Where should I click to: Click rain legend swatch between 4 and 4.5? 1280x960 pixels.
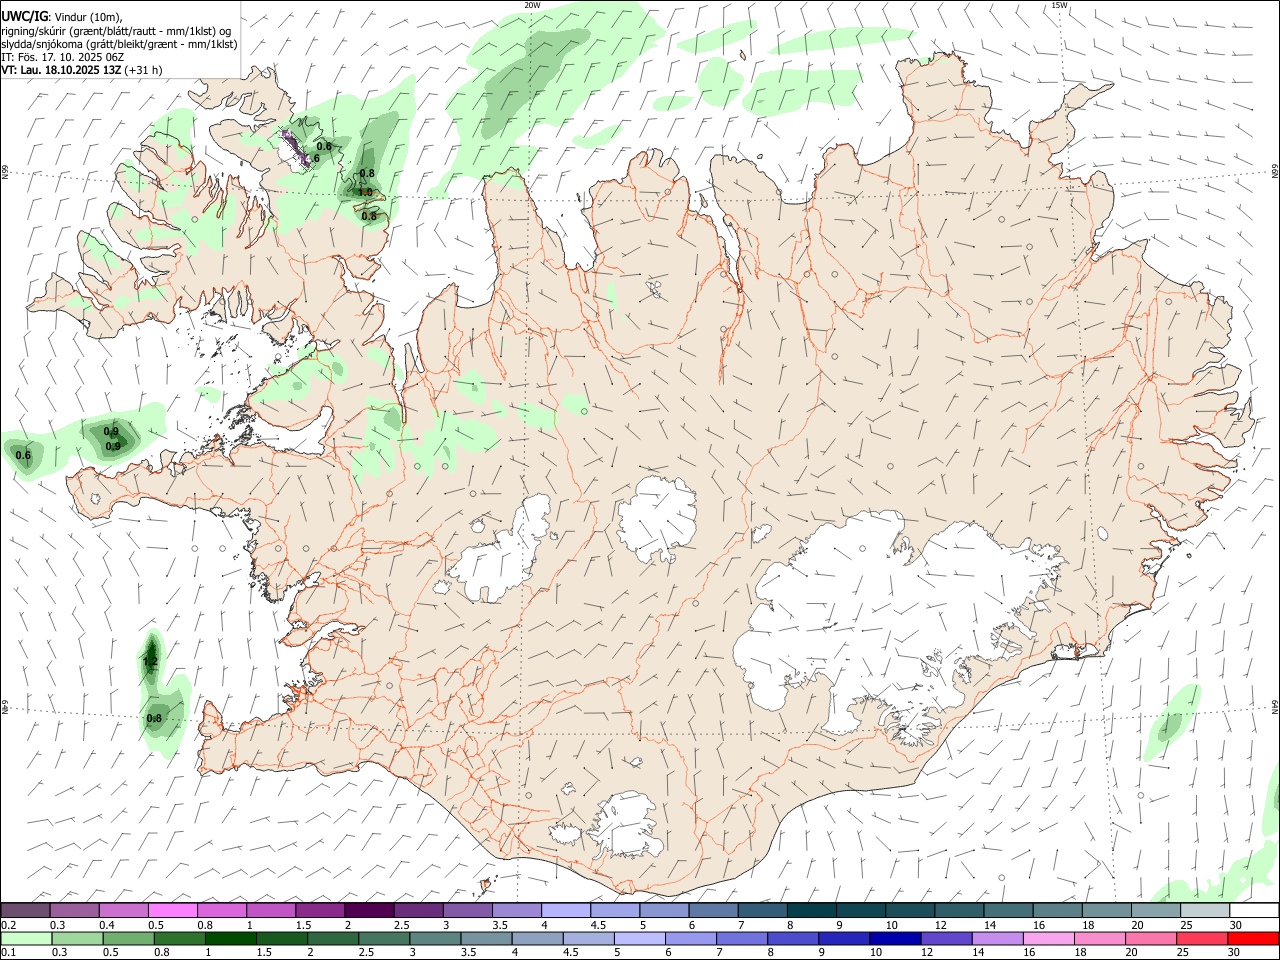pyautogui.click(x=537, y=939)
